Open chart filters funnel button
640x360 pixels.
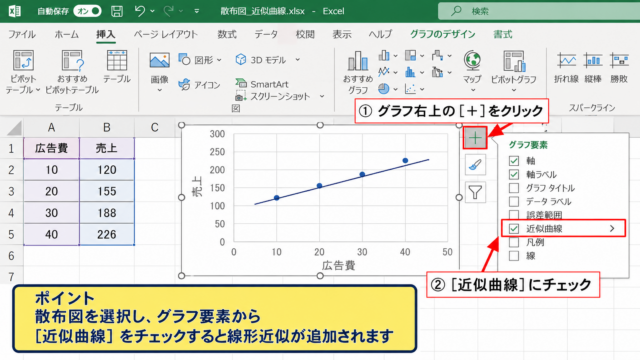click(475, 192)
